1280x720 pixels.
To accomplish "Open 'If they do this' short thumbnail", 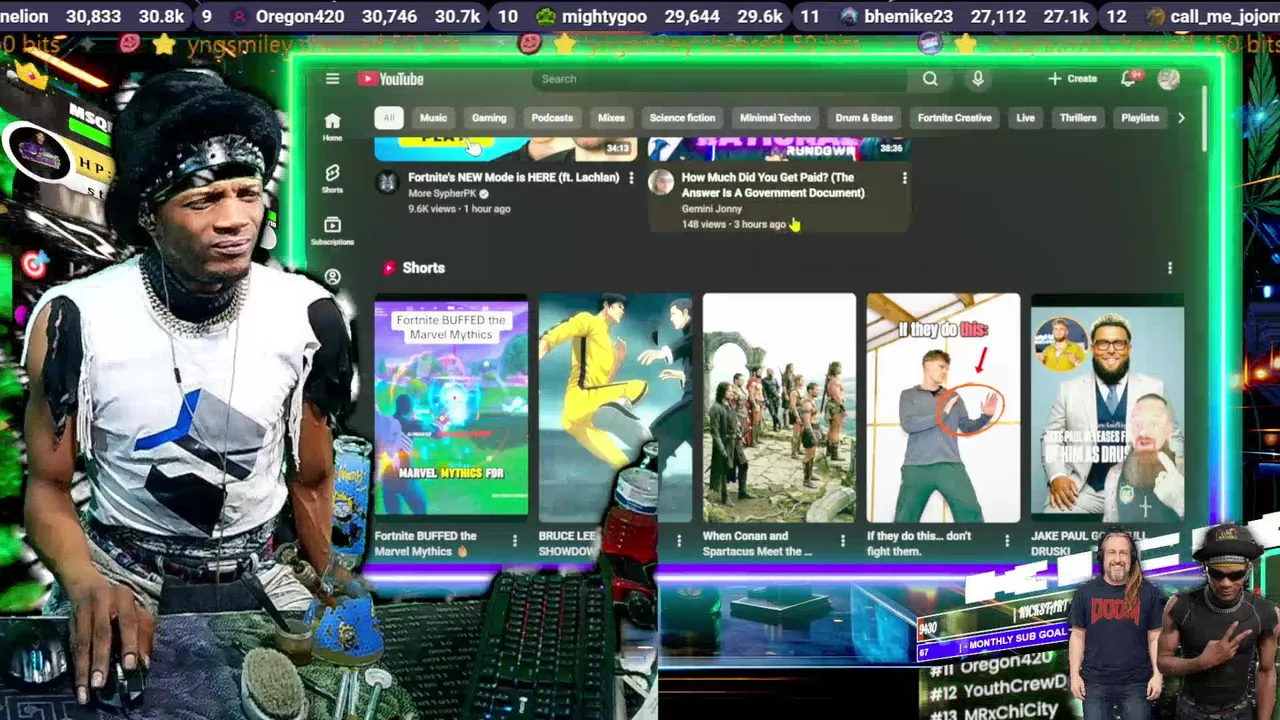I will pos(943,410).
